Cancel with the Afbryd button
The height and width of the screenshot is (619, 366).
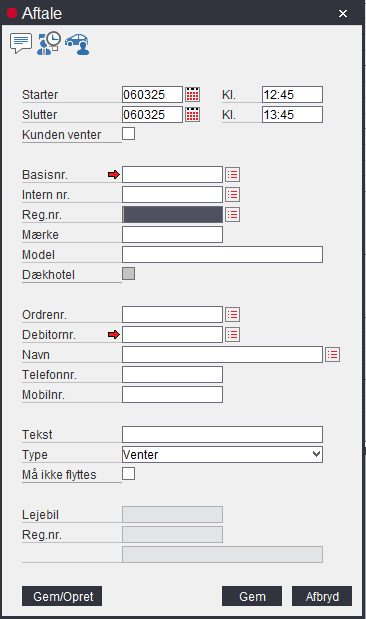[x=322, y=596]
